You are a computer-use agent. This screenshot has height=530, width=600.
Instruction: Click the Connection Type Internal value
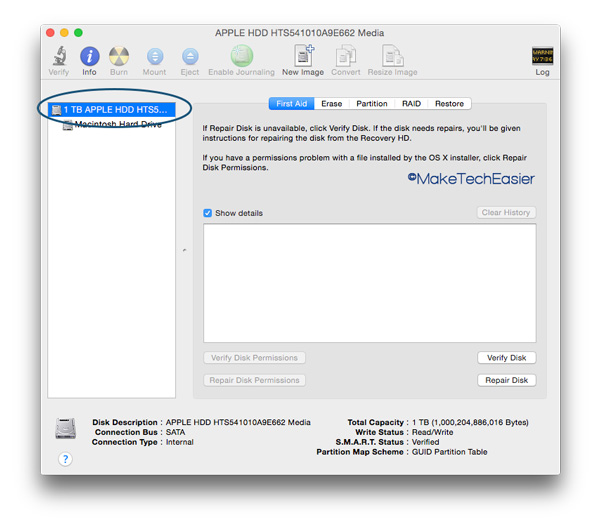[x=179, y=442]
